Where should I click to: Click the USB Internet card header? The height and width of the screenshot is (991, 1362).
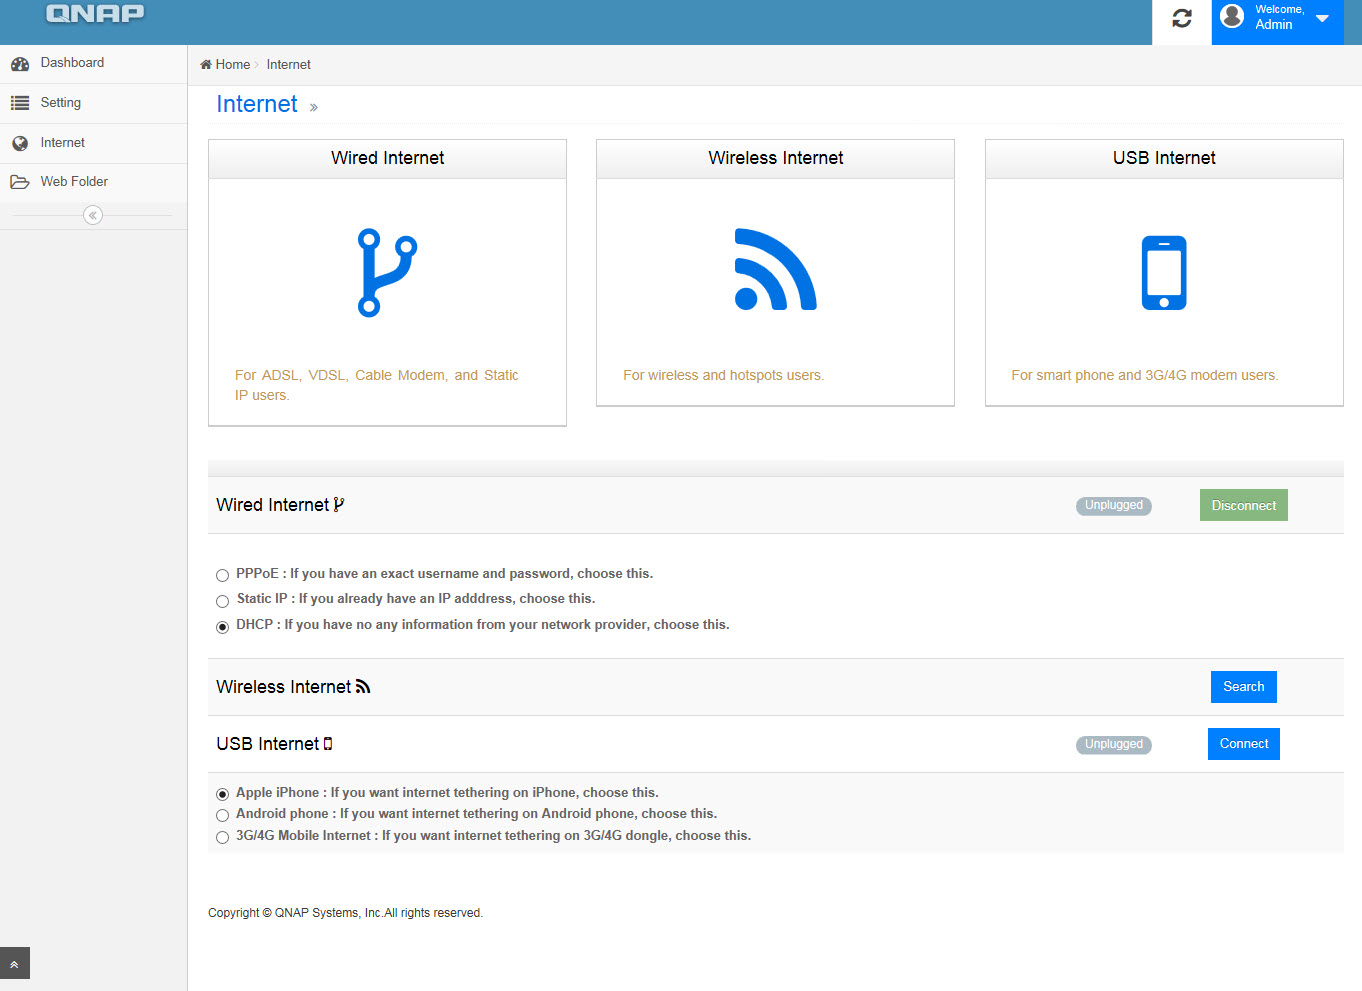pos(1164,158)
